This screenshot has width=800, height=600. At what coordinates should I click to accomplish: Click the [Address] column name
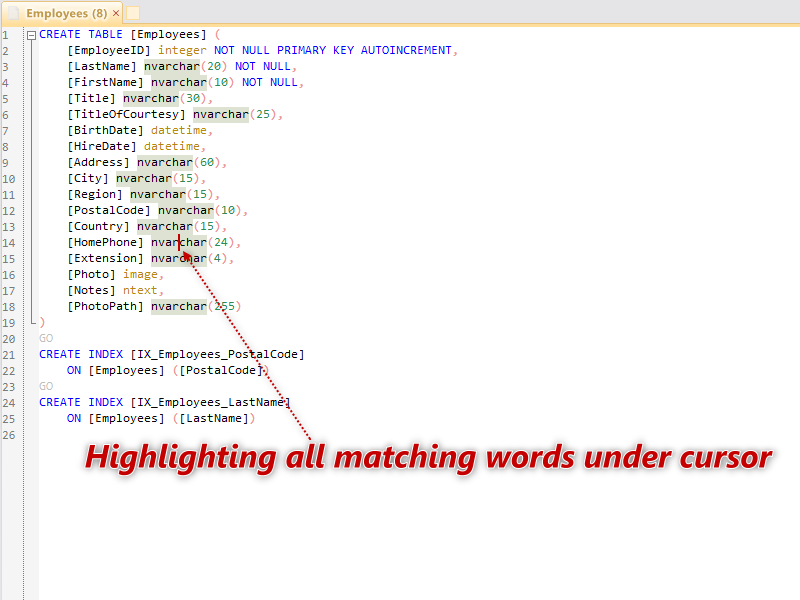pyautogui.click(x=98, y=162)
